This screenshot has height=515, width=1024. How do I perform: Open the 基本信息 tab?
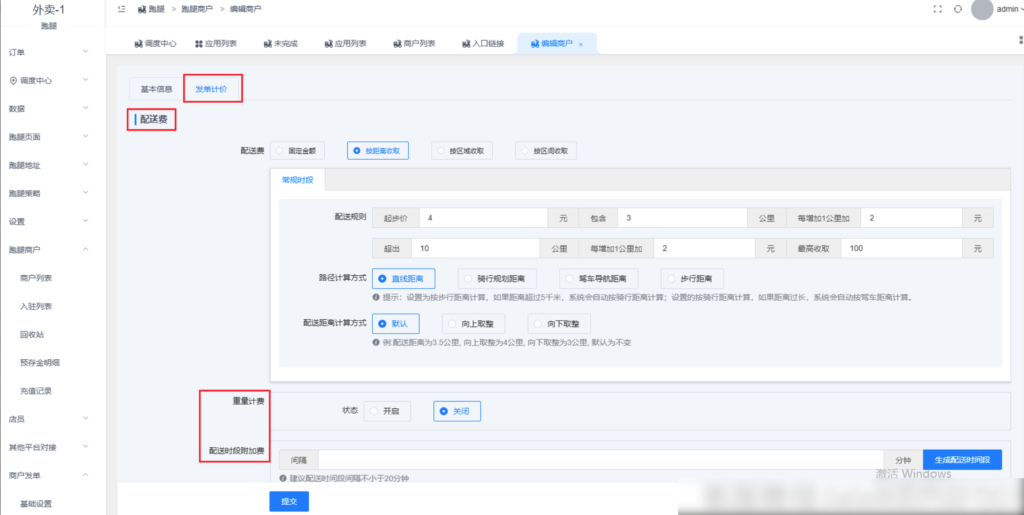point(157,89)
